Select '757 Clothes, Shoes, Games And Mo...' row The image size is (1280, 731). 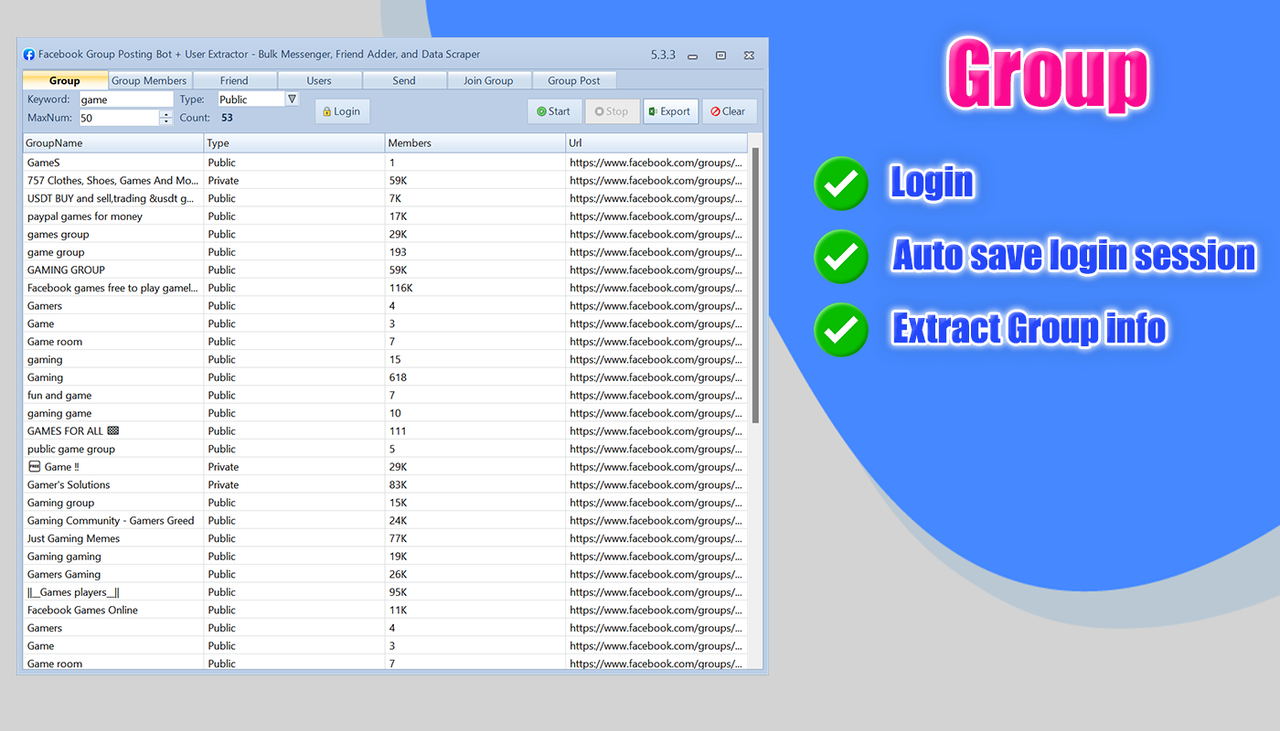coord(385,180)
